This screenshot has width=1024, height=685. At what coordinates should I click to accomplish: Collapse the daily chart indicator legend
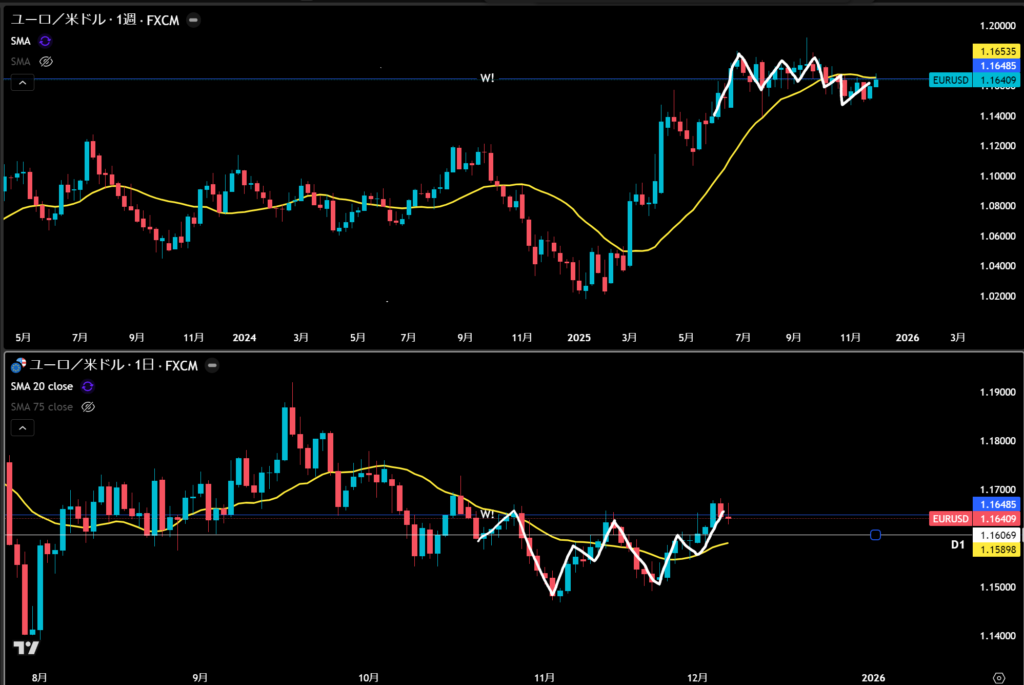[x=21, y=428]
